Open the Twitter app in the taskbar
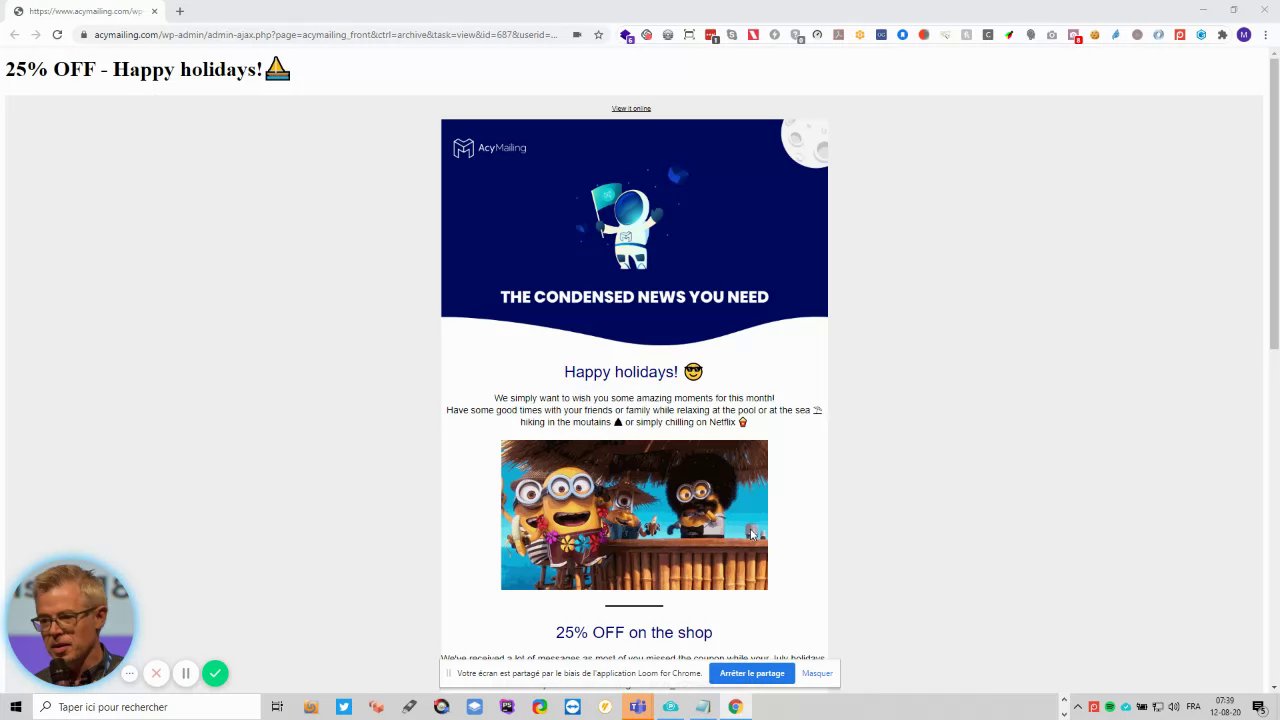Image resolution: width=1280 pixels, height=720 pixels. pos(344,707)
